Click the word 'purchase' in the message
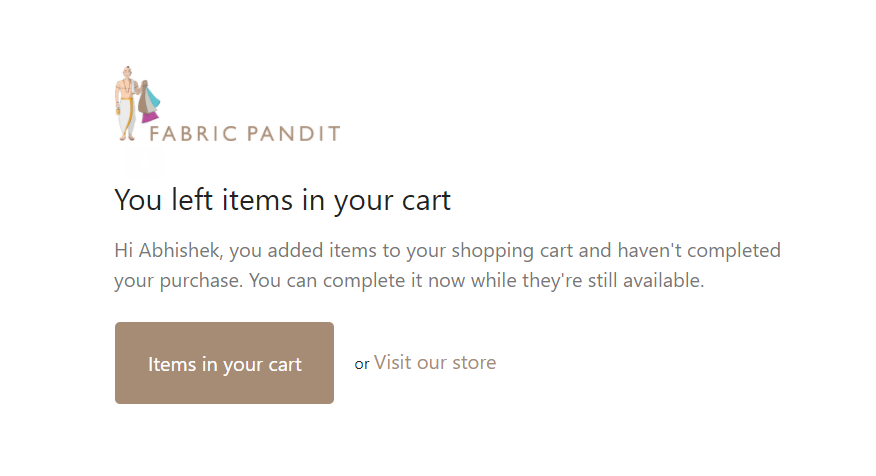This screenshot has width=876, height=476. [x=201, y=280]
